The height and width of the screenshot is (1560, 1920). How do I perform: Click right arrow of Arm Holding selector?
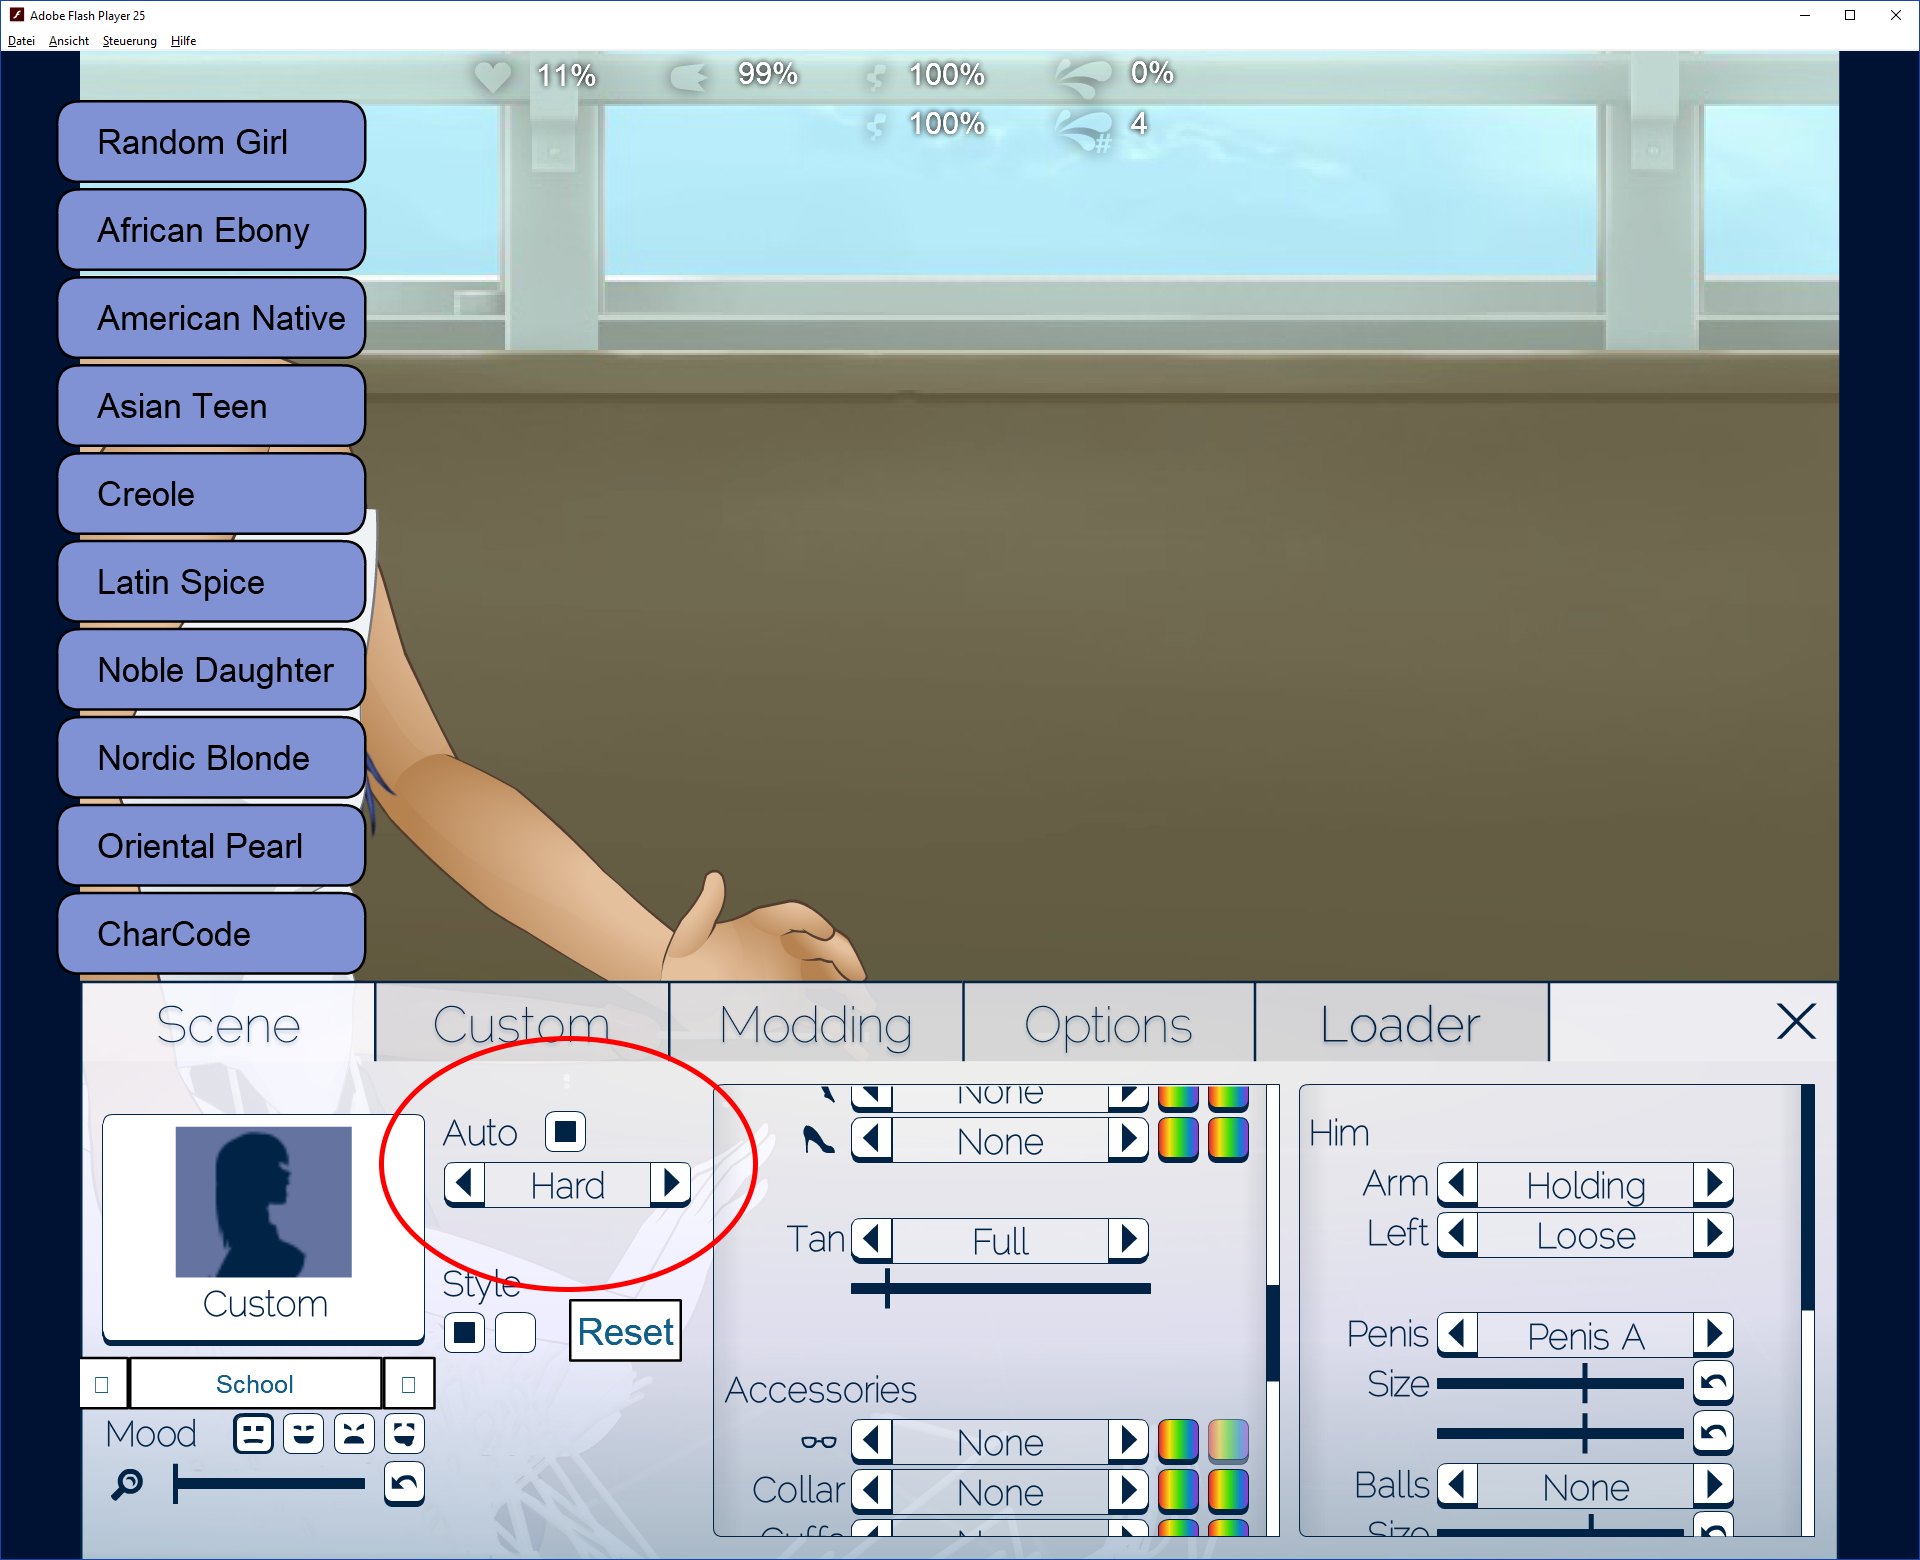click(x=1713, y=1184)
